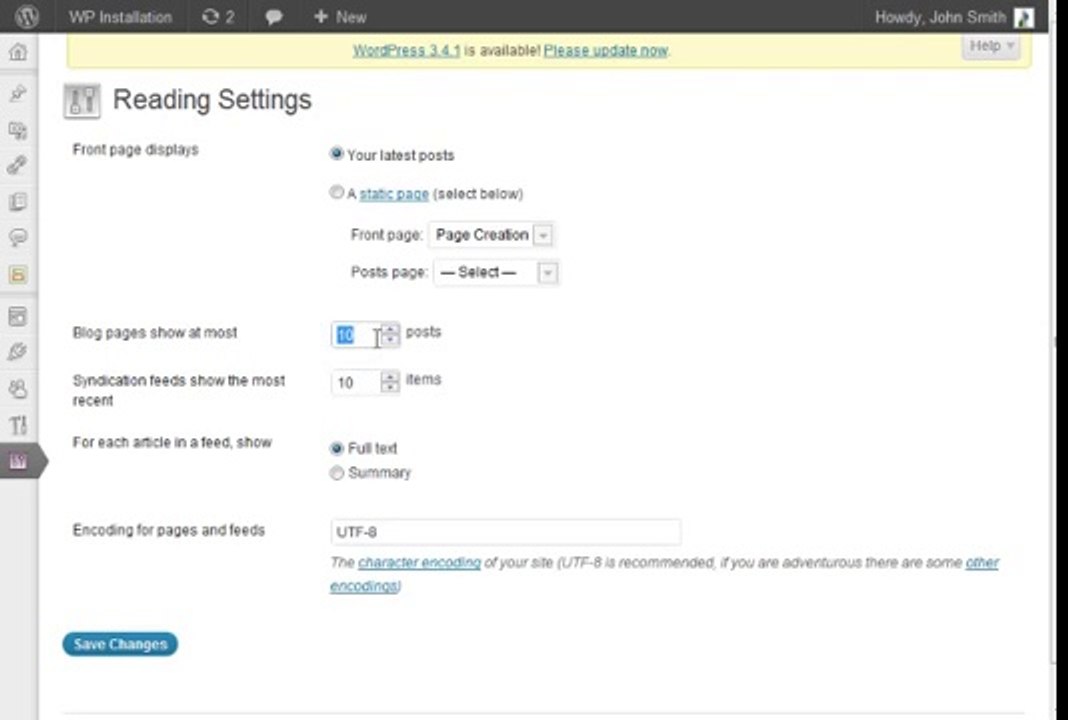Click the Save Changes button
This screenshot has width=1068, height=720.
(120, 644)
